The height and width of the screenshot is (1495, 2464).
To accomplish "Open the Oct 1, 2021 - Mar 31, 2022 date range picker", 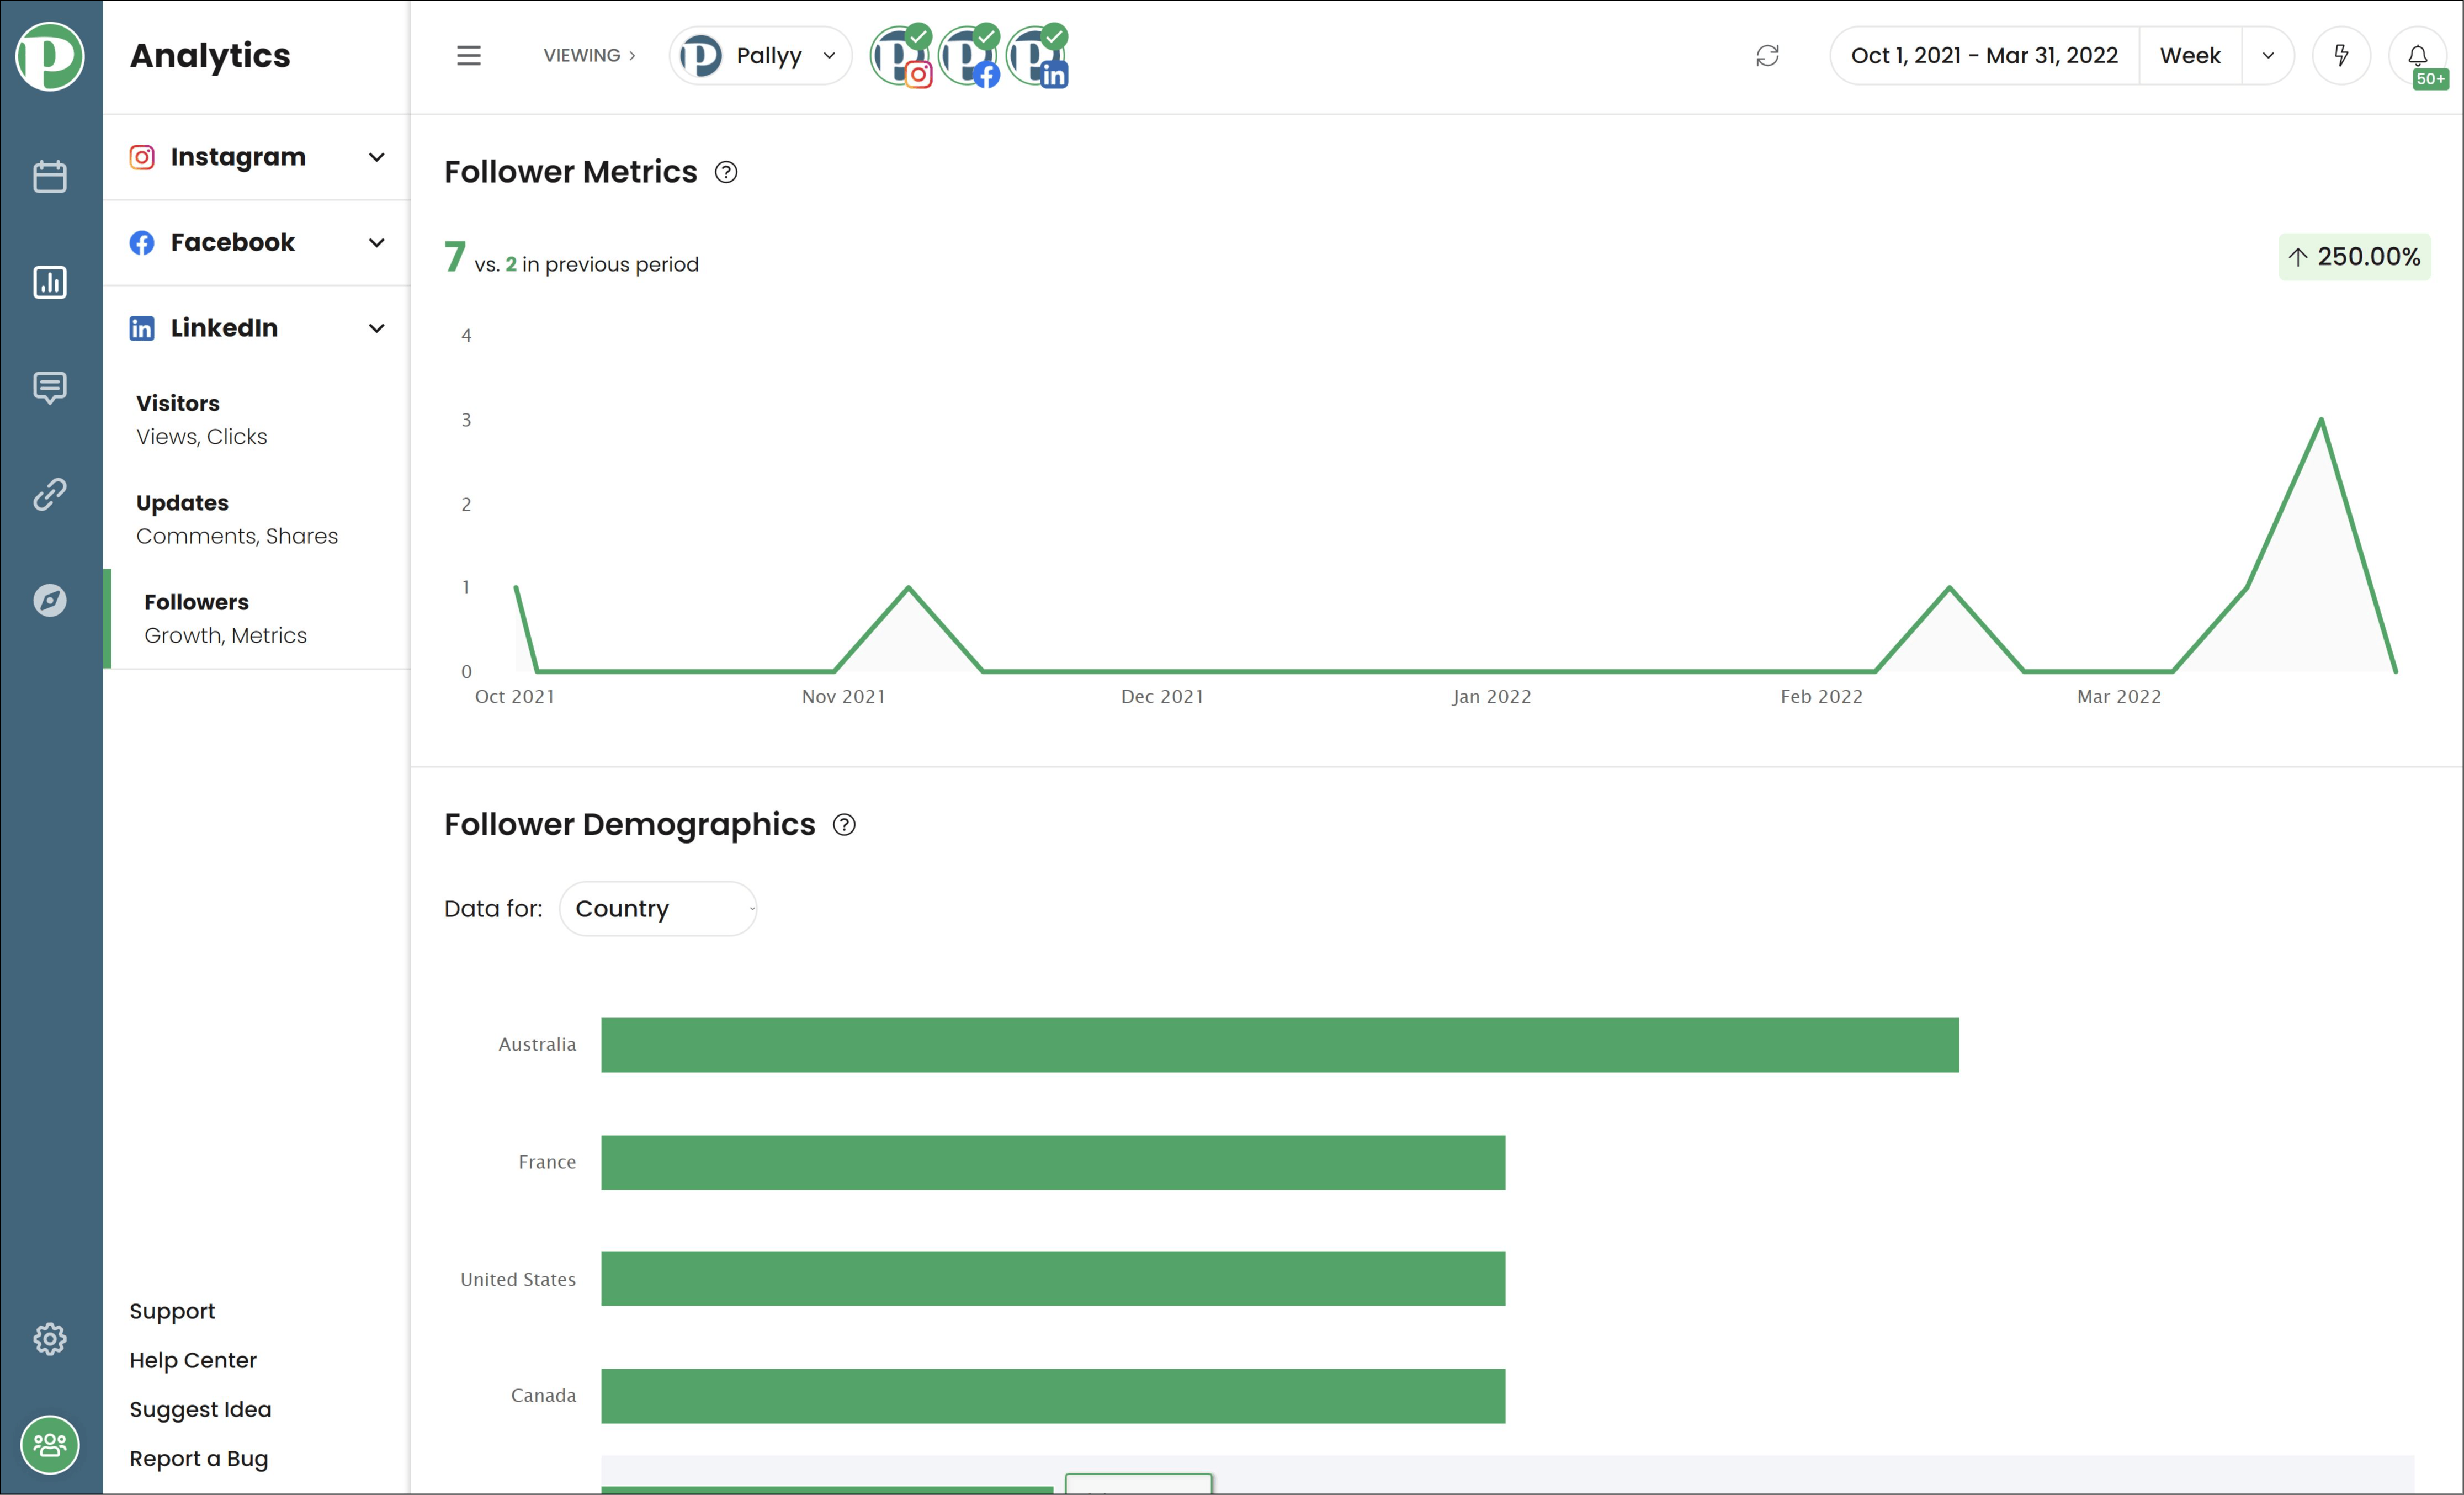I will pyautogui.click(x=1983, y=55).
